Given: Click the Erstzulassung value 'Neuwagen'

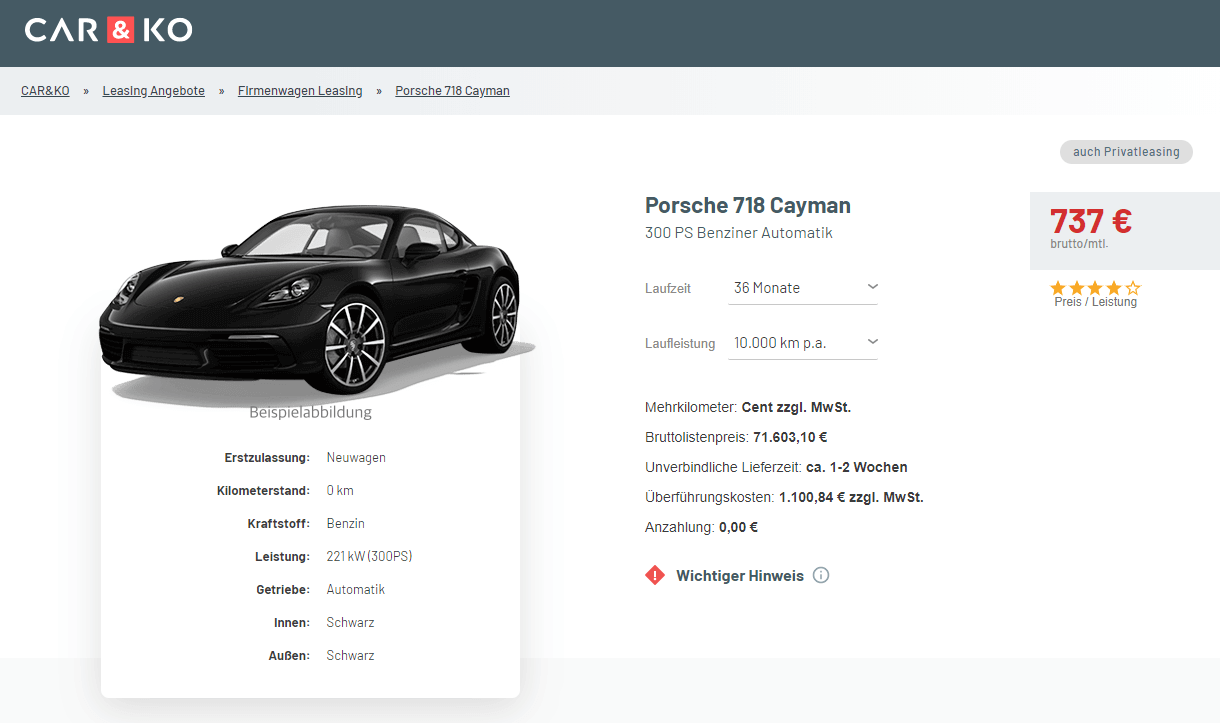Looking at the screenshot, I should tap(356, 458).
